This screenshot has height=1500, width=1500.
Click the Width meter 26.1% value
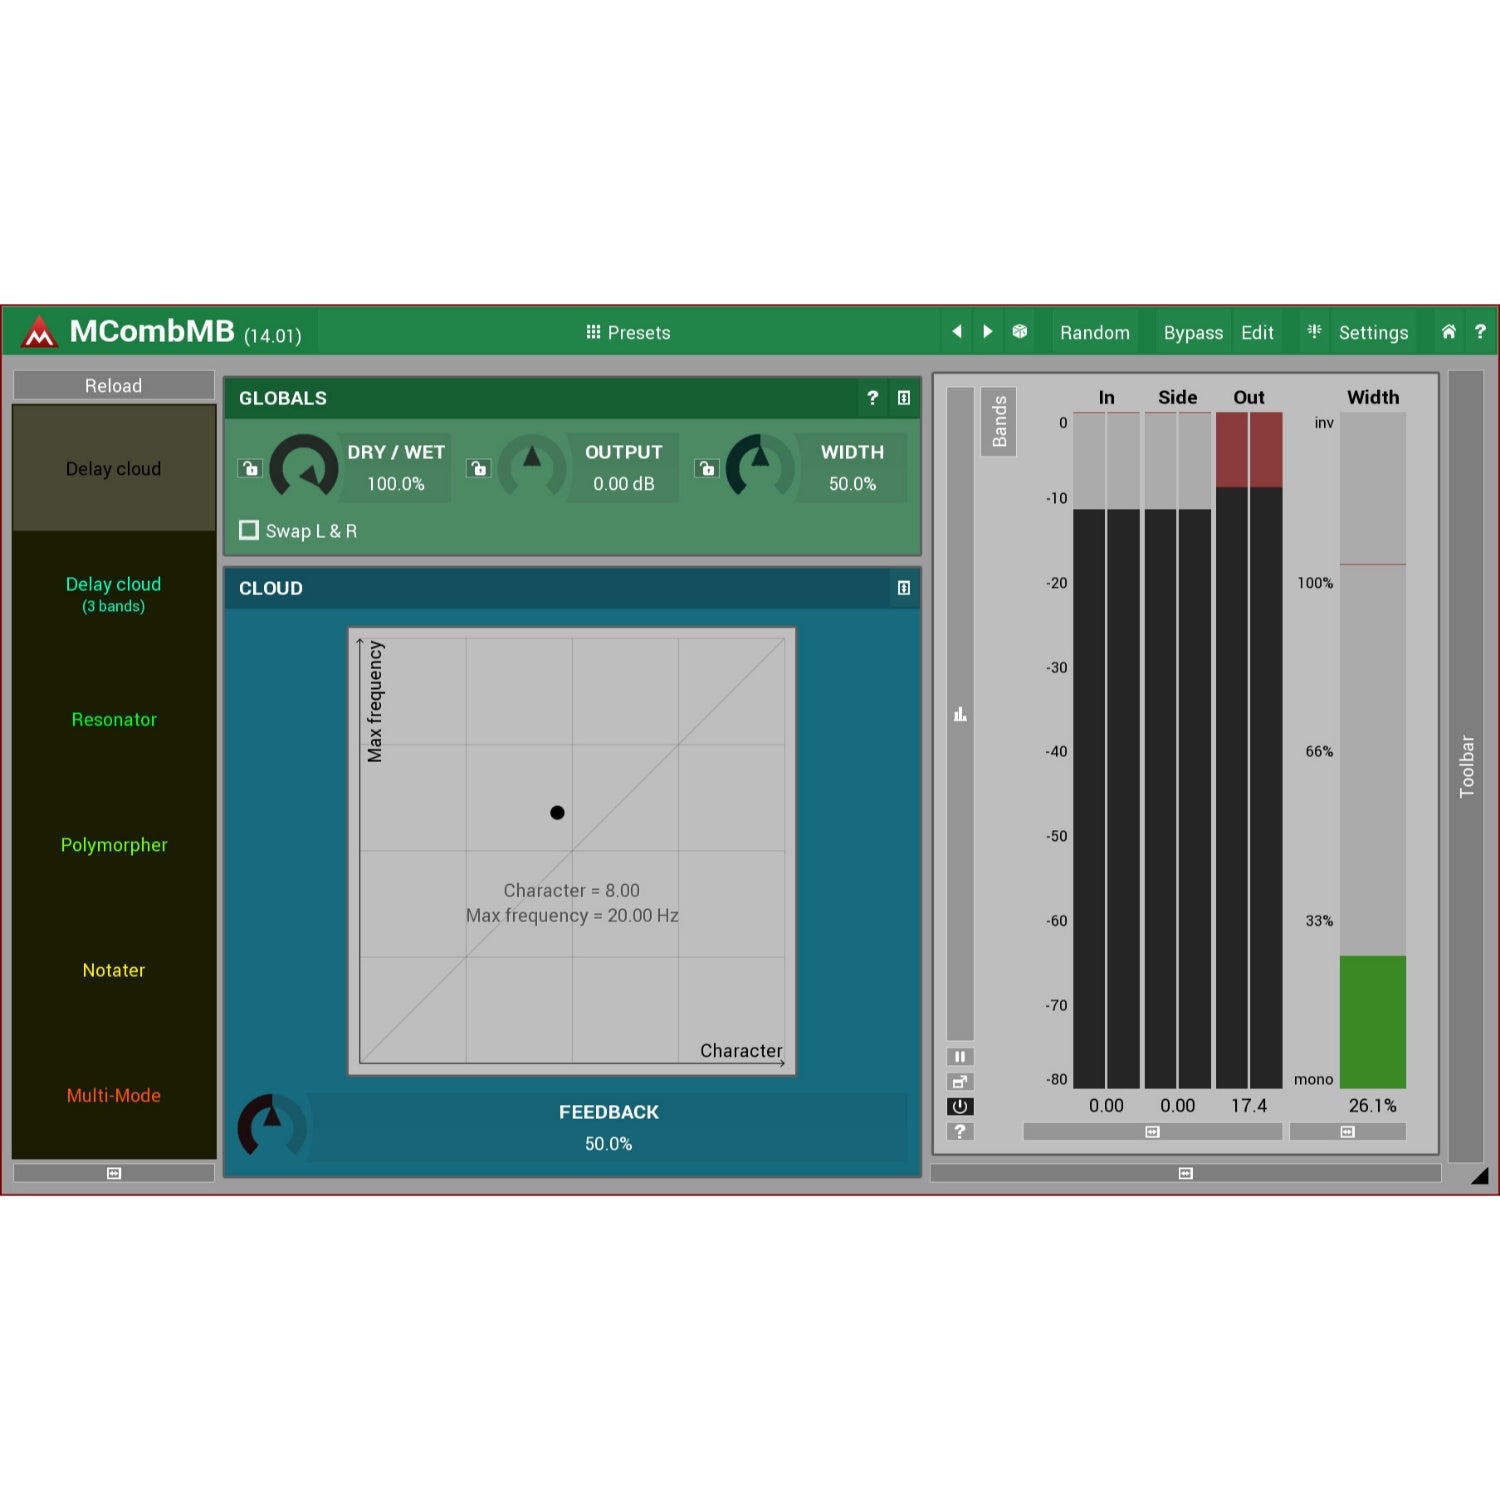pos(1373,1105)
